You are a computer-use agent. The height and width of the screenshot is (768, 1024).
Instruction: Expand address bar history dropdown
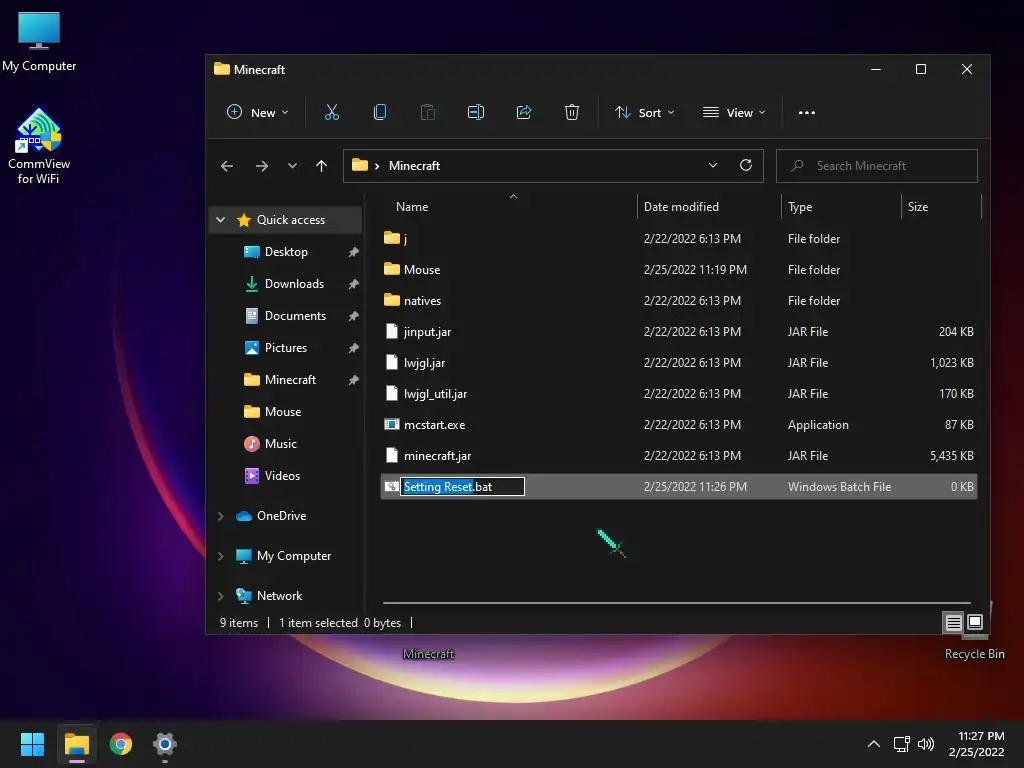click(712, 165)
